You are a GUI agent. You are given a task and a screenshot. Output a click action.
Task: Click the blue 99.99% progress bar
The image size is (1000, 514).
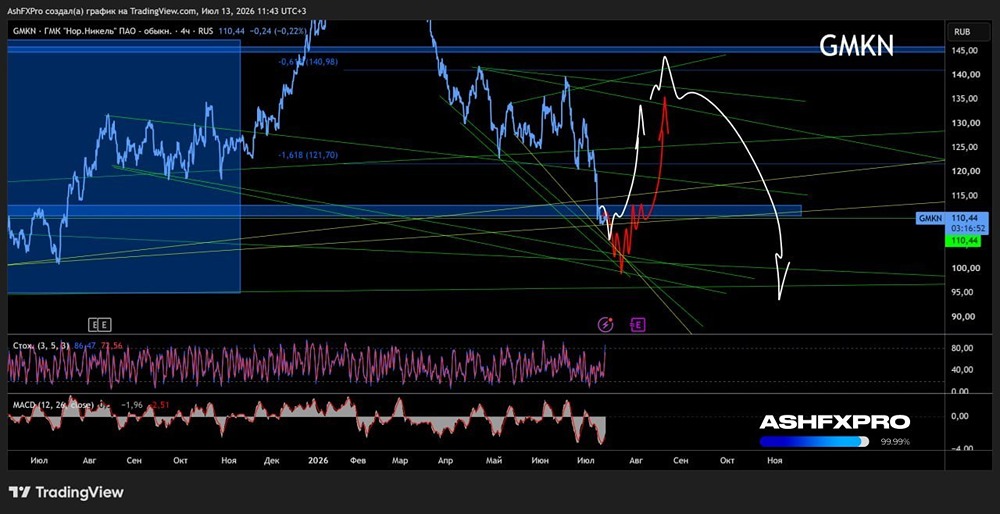pos(814,441)
